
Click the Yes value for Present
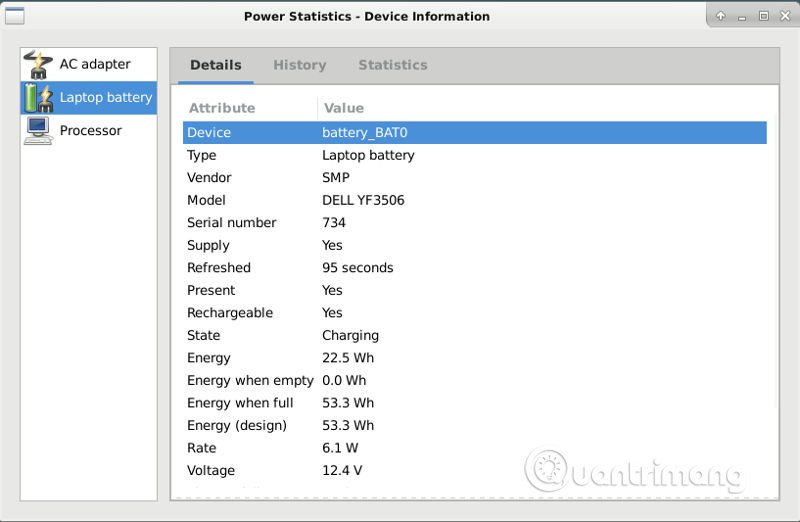332,290
